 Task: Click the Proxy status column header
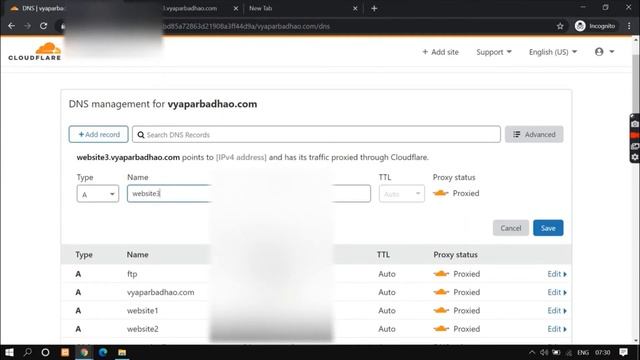point(455,255)
